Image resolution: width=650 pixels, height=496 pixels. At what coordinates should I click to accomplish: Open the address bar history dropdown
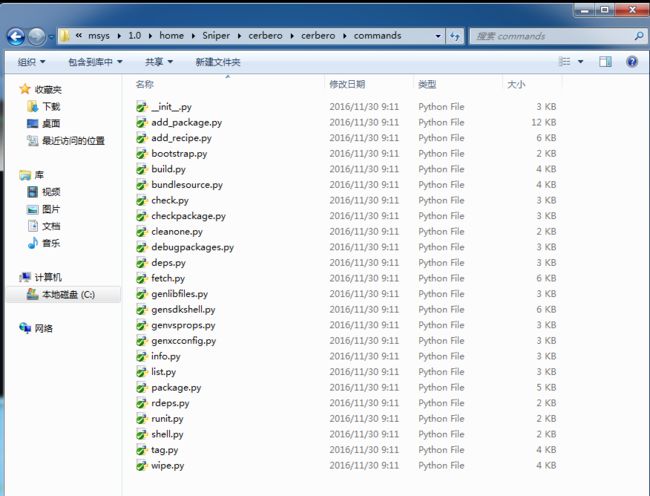tap(438, 36)
